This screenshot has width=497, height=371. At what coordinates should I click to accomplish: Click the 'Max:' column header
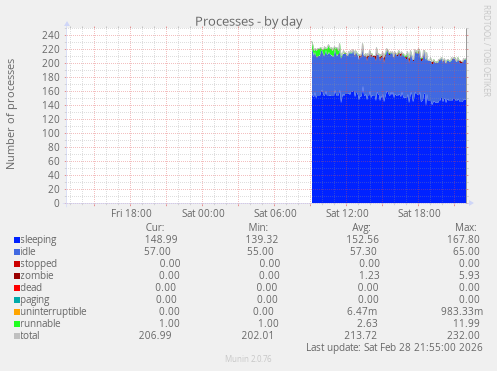click(466, 227)
